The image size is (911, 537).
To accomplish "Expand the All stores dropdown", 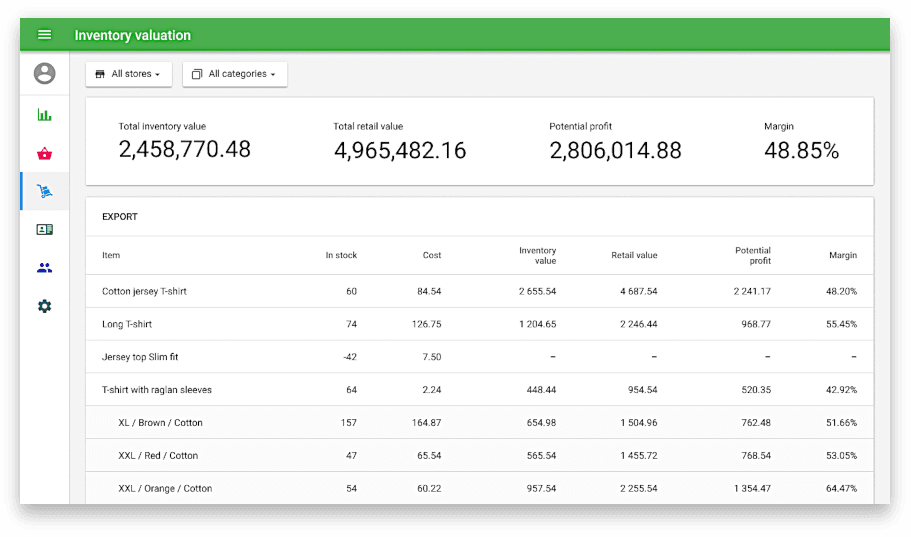I will click(x=129, y=74).
